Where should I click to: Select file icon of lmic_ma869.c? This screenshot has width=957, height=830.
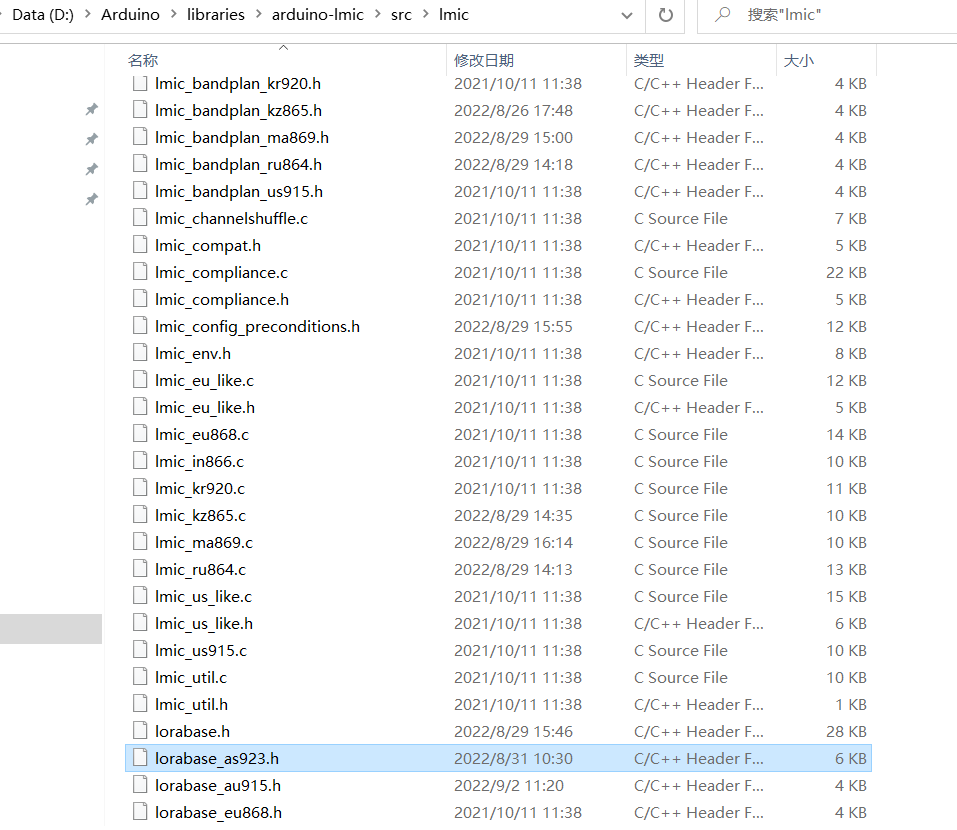tap(140, 542)
